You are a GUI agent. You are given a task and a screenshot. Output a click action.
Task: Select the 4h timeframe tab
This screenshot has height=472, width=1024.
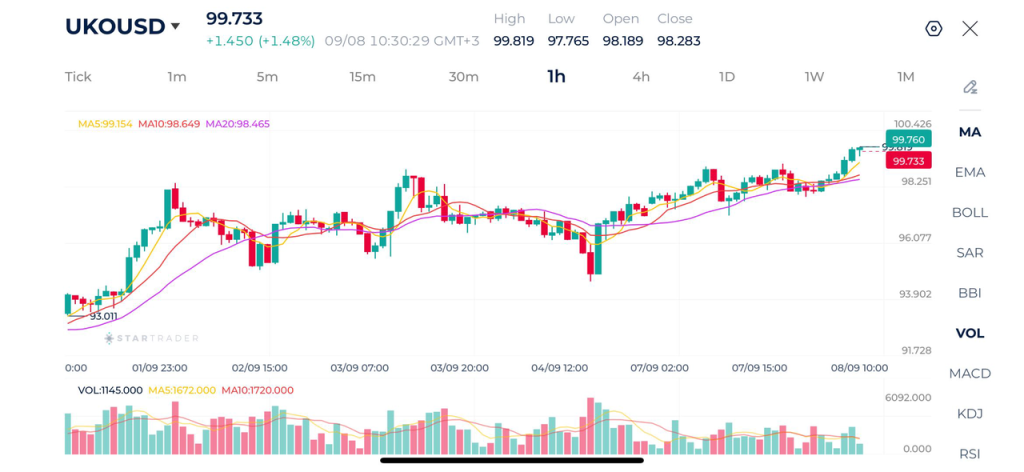click(641, 77)
